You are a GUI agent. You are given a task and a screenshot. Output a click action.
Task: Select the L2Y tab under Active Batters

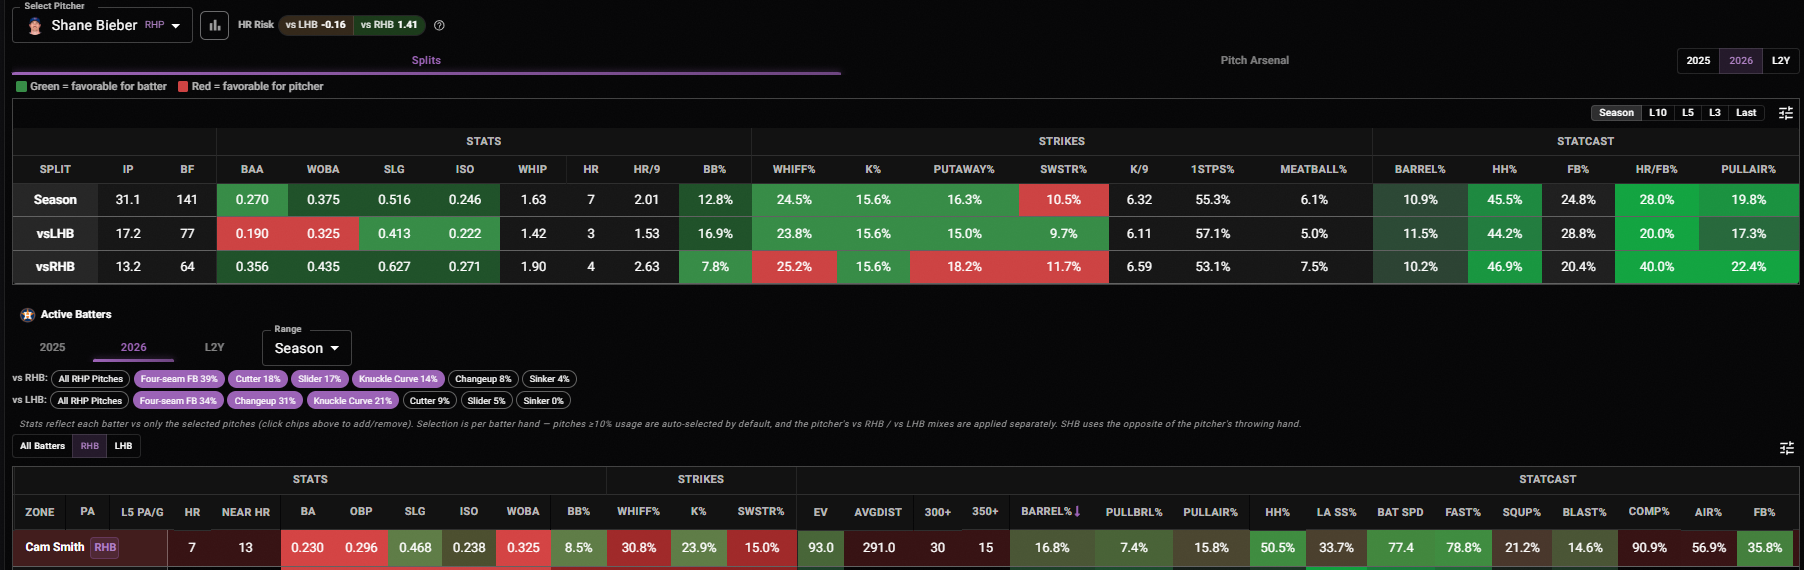click(214, 347)
